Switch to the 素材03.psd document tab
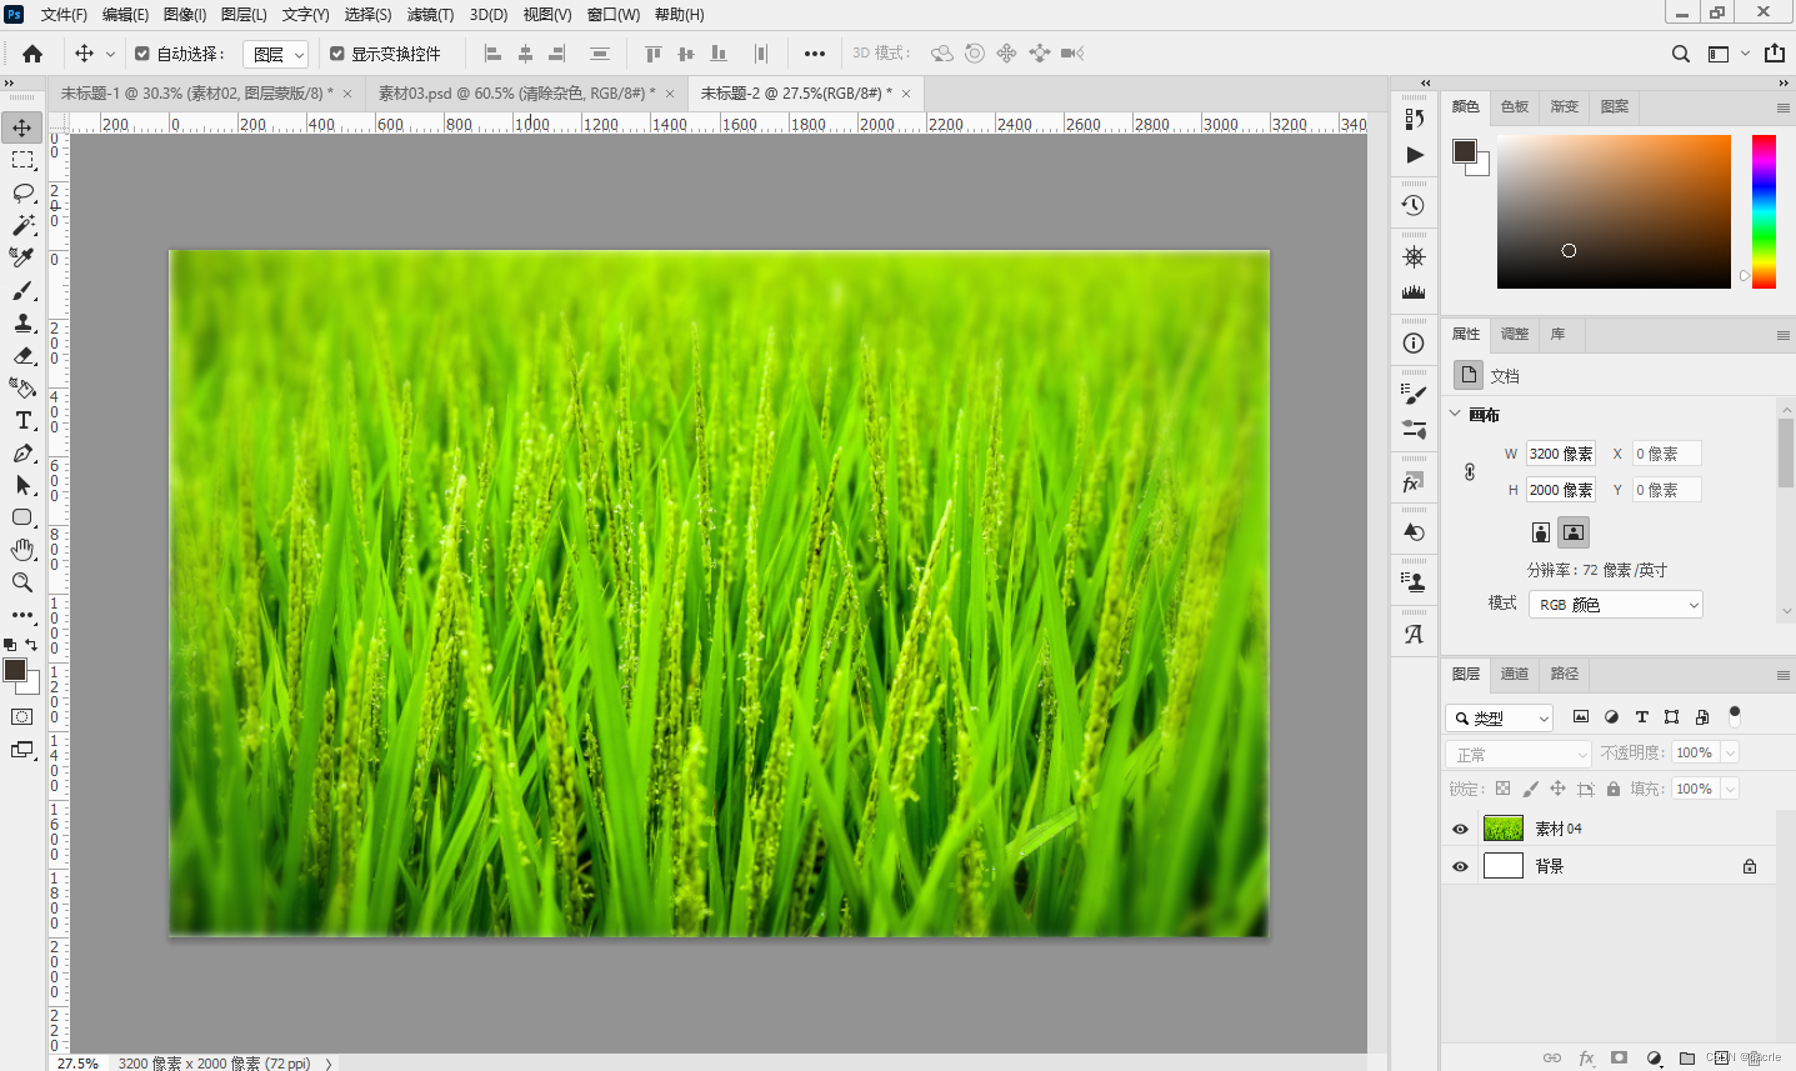1796x1071 pixels. (x=516, y=93)
